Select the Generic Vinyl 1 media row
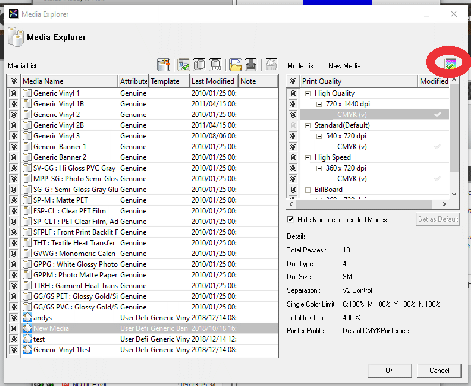The height and width of the screenshot is (386, 471). coord(149,93)
